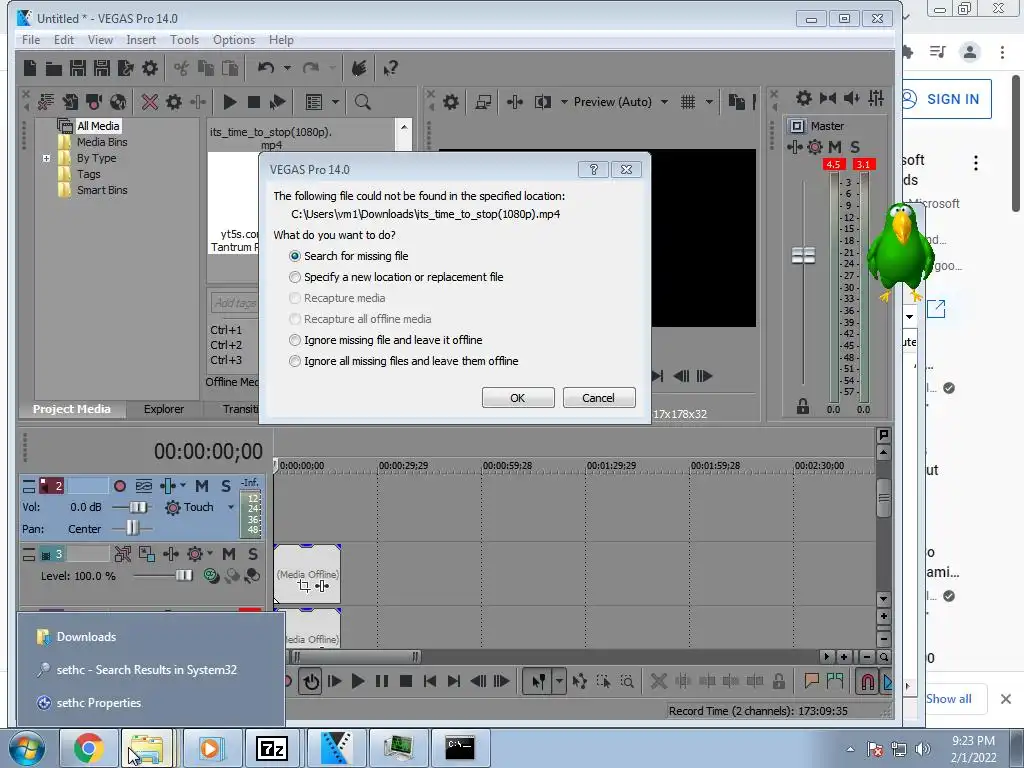Open Chrome from Windows taskbar
The image size is (1024, 768).
88,748
